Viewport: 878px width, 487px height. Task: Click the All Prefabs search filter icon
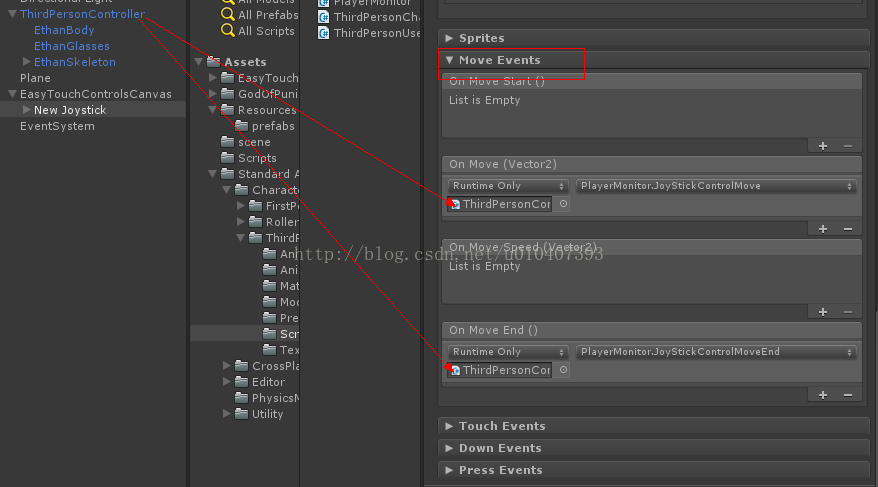click(228, 14)
